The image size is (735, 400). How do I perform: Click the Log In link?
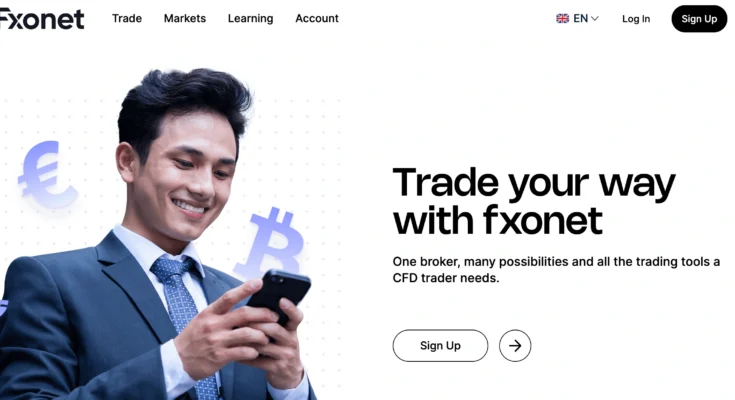point(636,19)
